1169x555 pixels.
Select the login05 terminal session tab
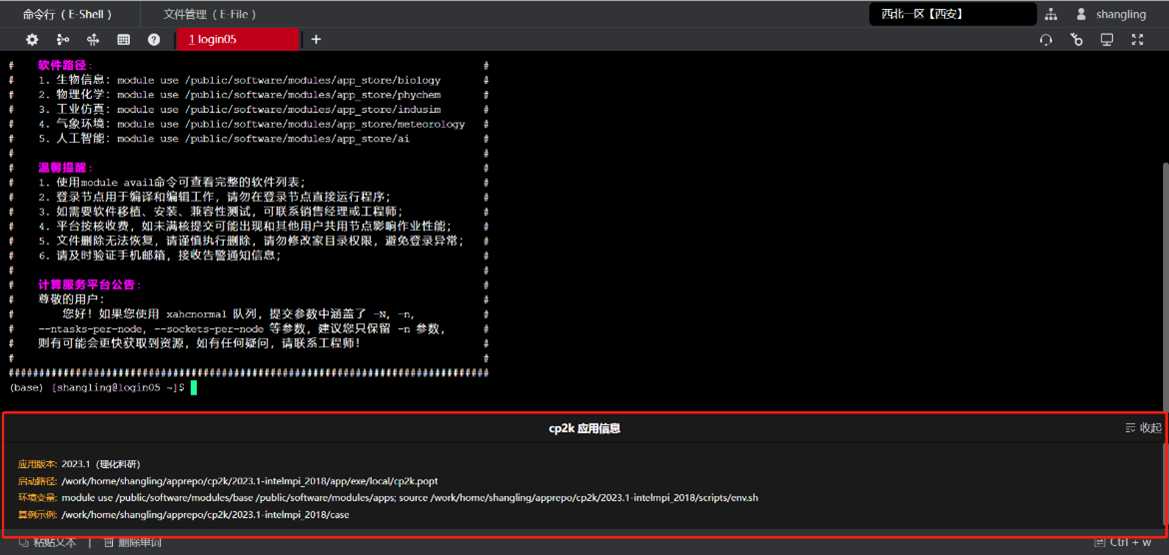(237, 40)
